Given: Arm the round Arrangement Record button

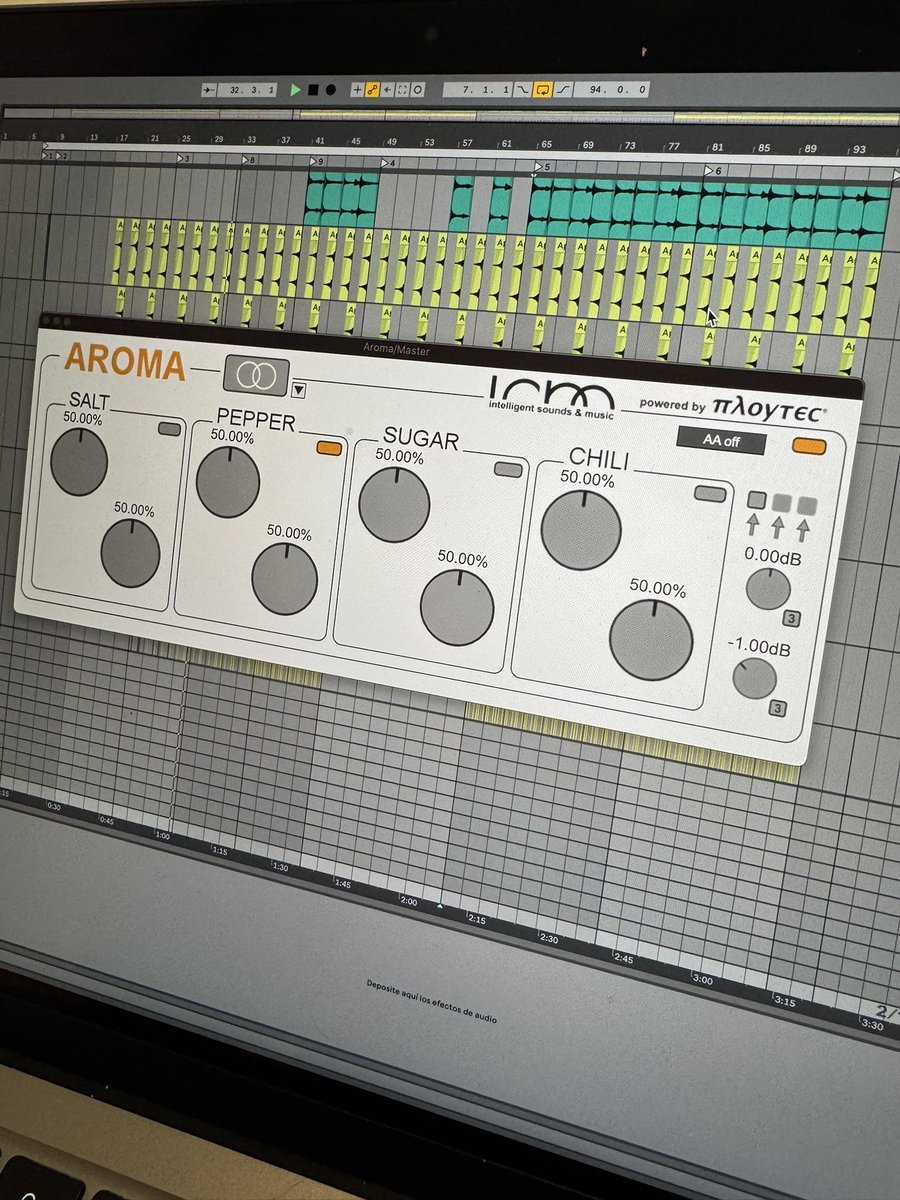Looking at the screenshot, I should [330, 89].
